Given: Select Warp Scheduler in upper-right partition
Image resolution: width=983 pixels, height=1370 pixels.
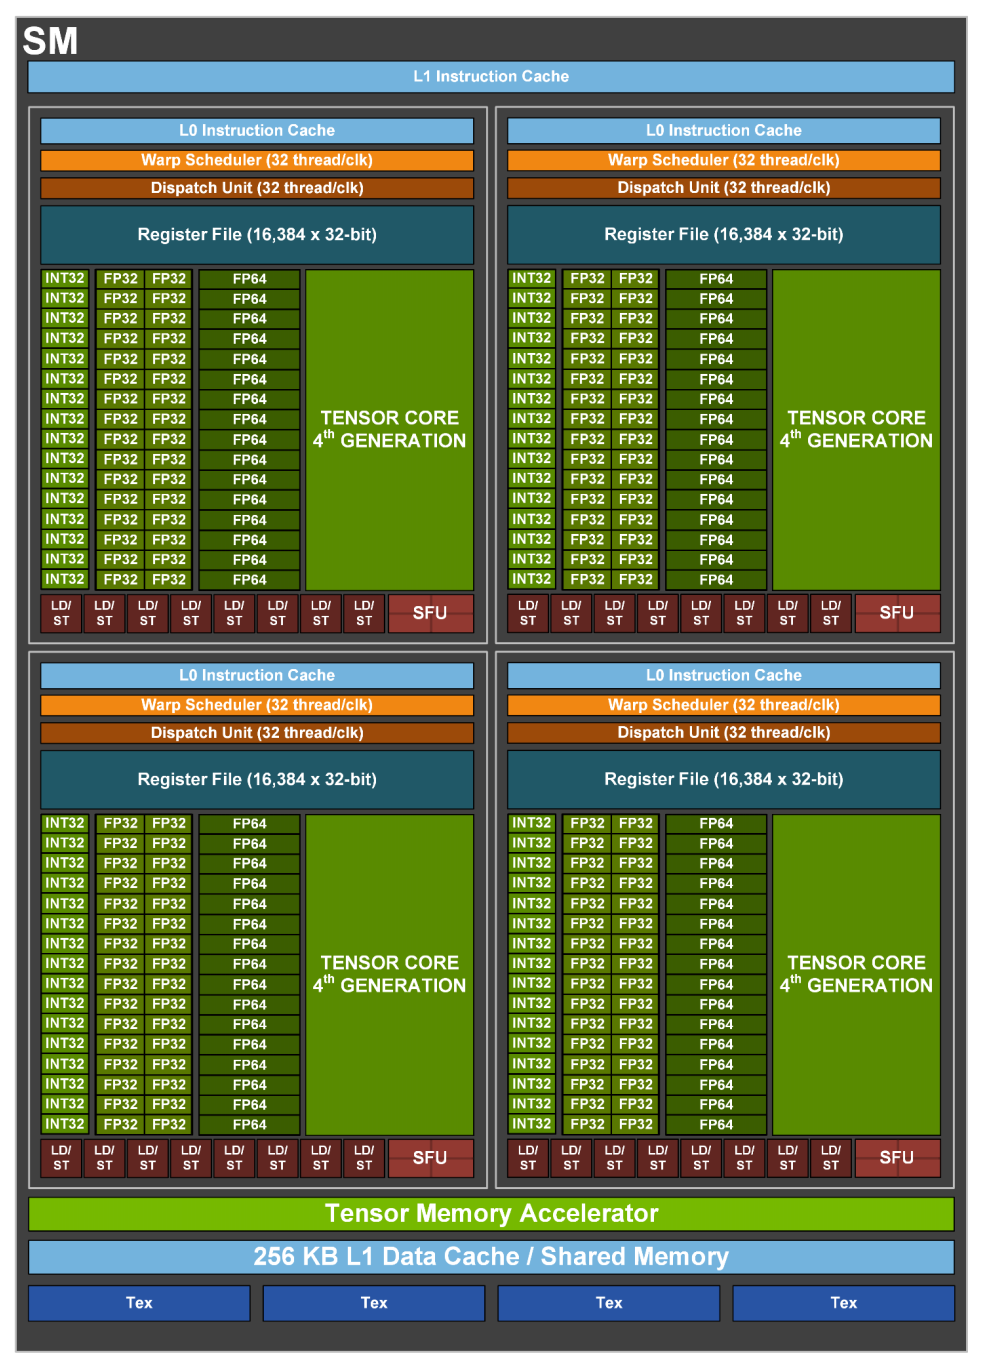Looking at the screenshot, I should 724,160.
